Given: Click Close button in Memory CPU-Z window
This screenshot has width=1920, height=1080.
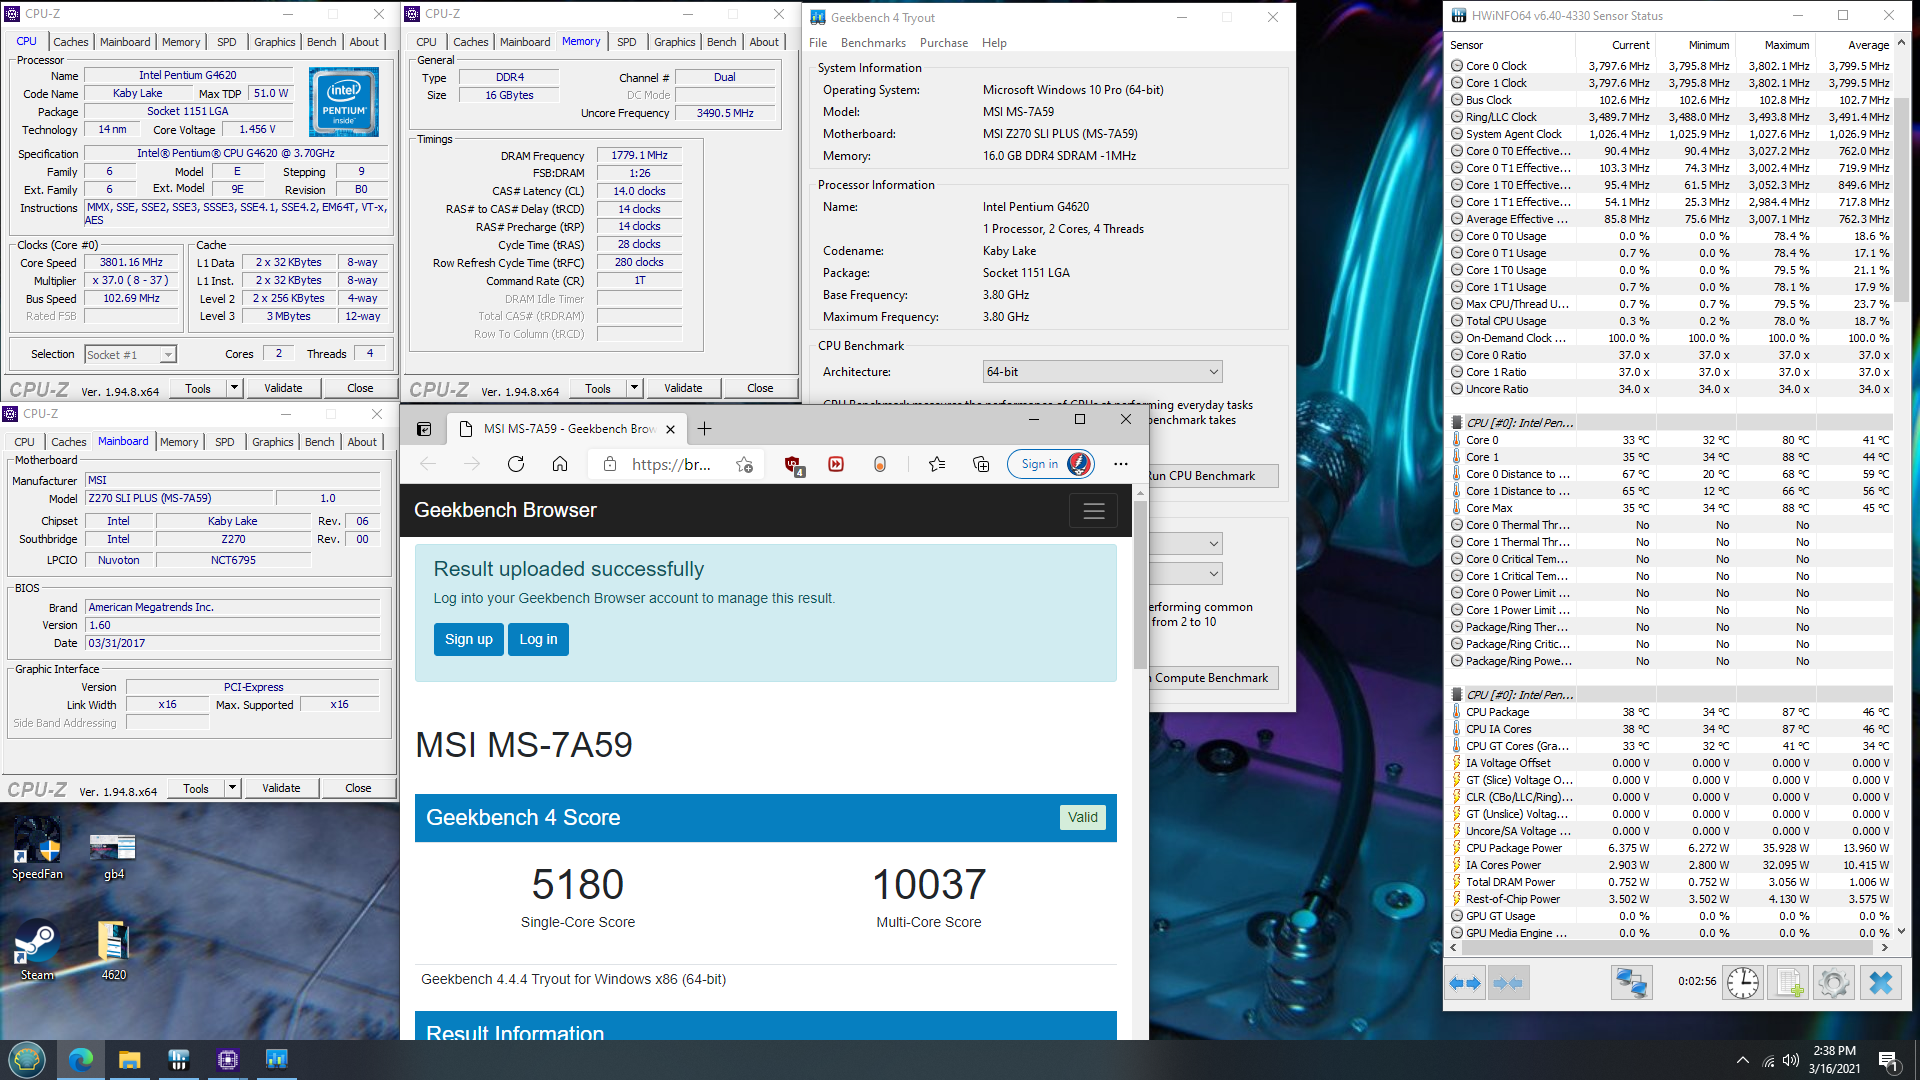Looking at the screenshot, I should pos(760,388).
